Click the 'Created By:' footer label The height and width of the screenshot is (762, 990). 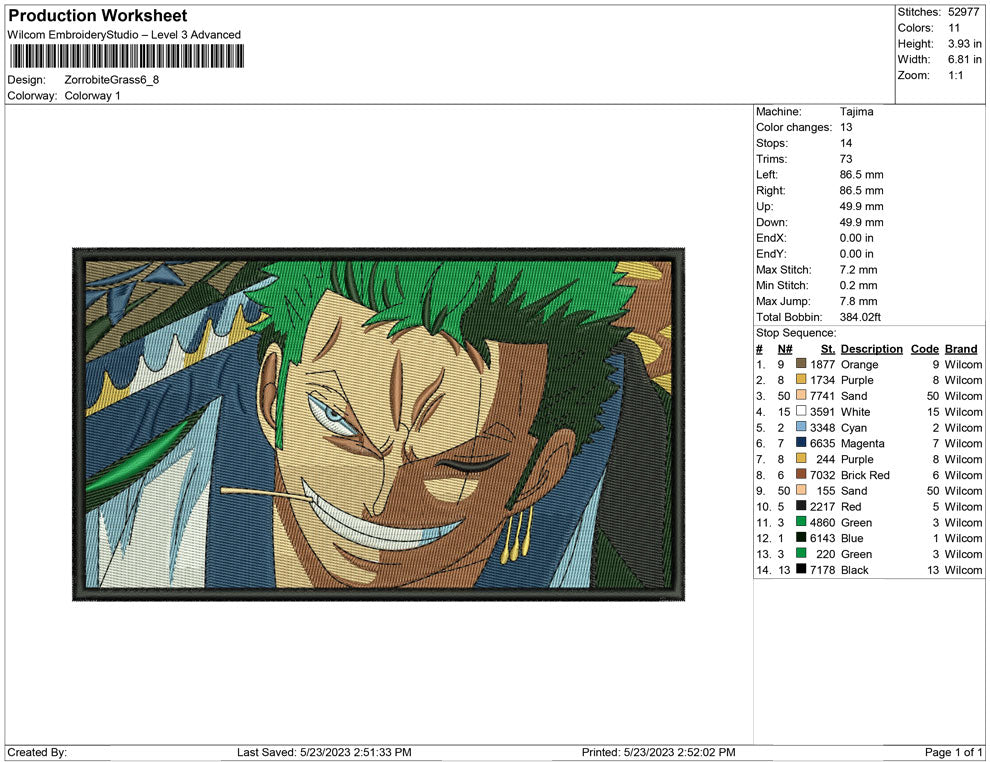coord(37,752)
